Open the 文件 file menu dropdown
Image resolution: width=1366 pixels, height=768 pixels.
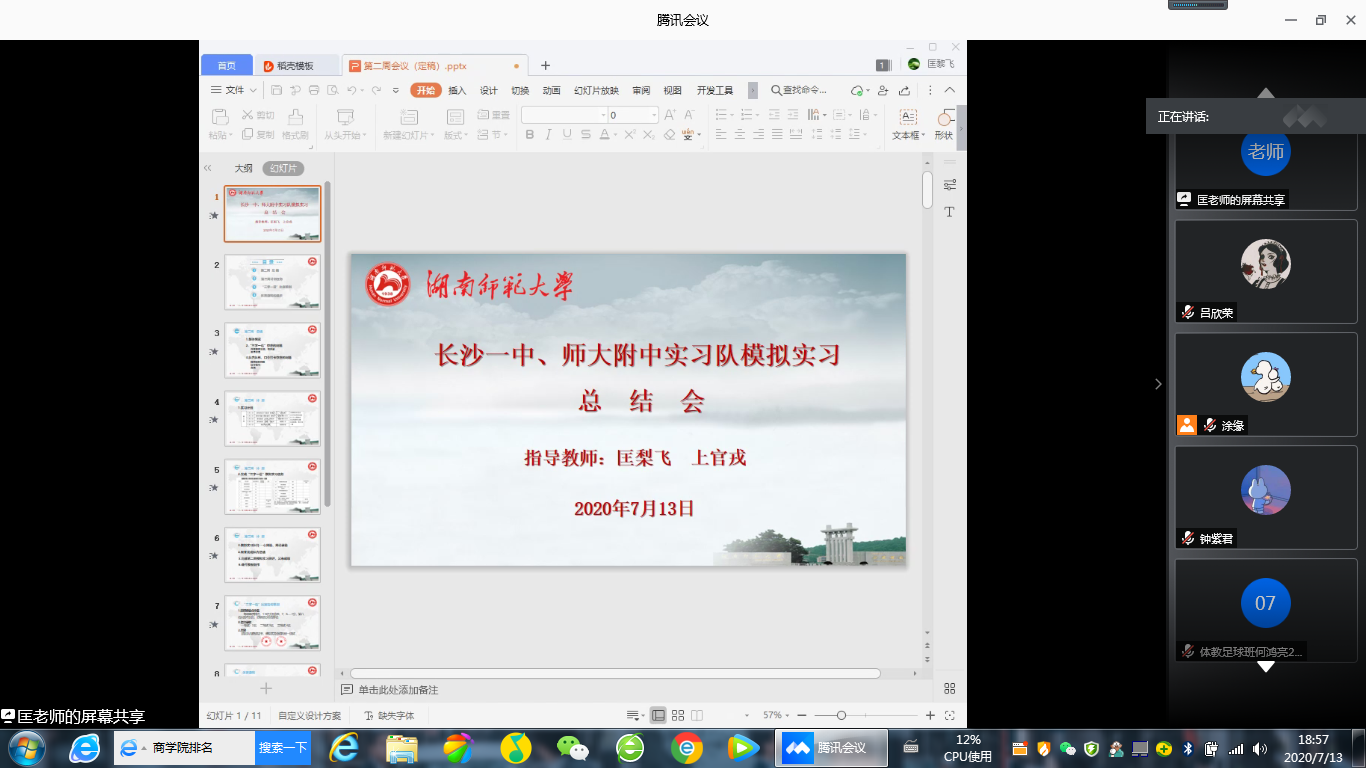pyautogui.click(x=234, y=90)
